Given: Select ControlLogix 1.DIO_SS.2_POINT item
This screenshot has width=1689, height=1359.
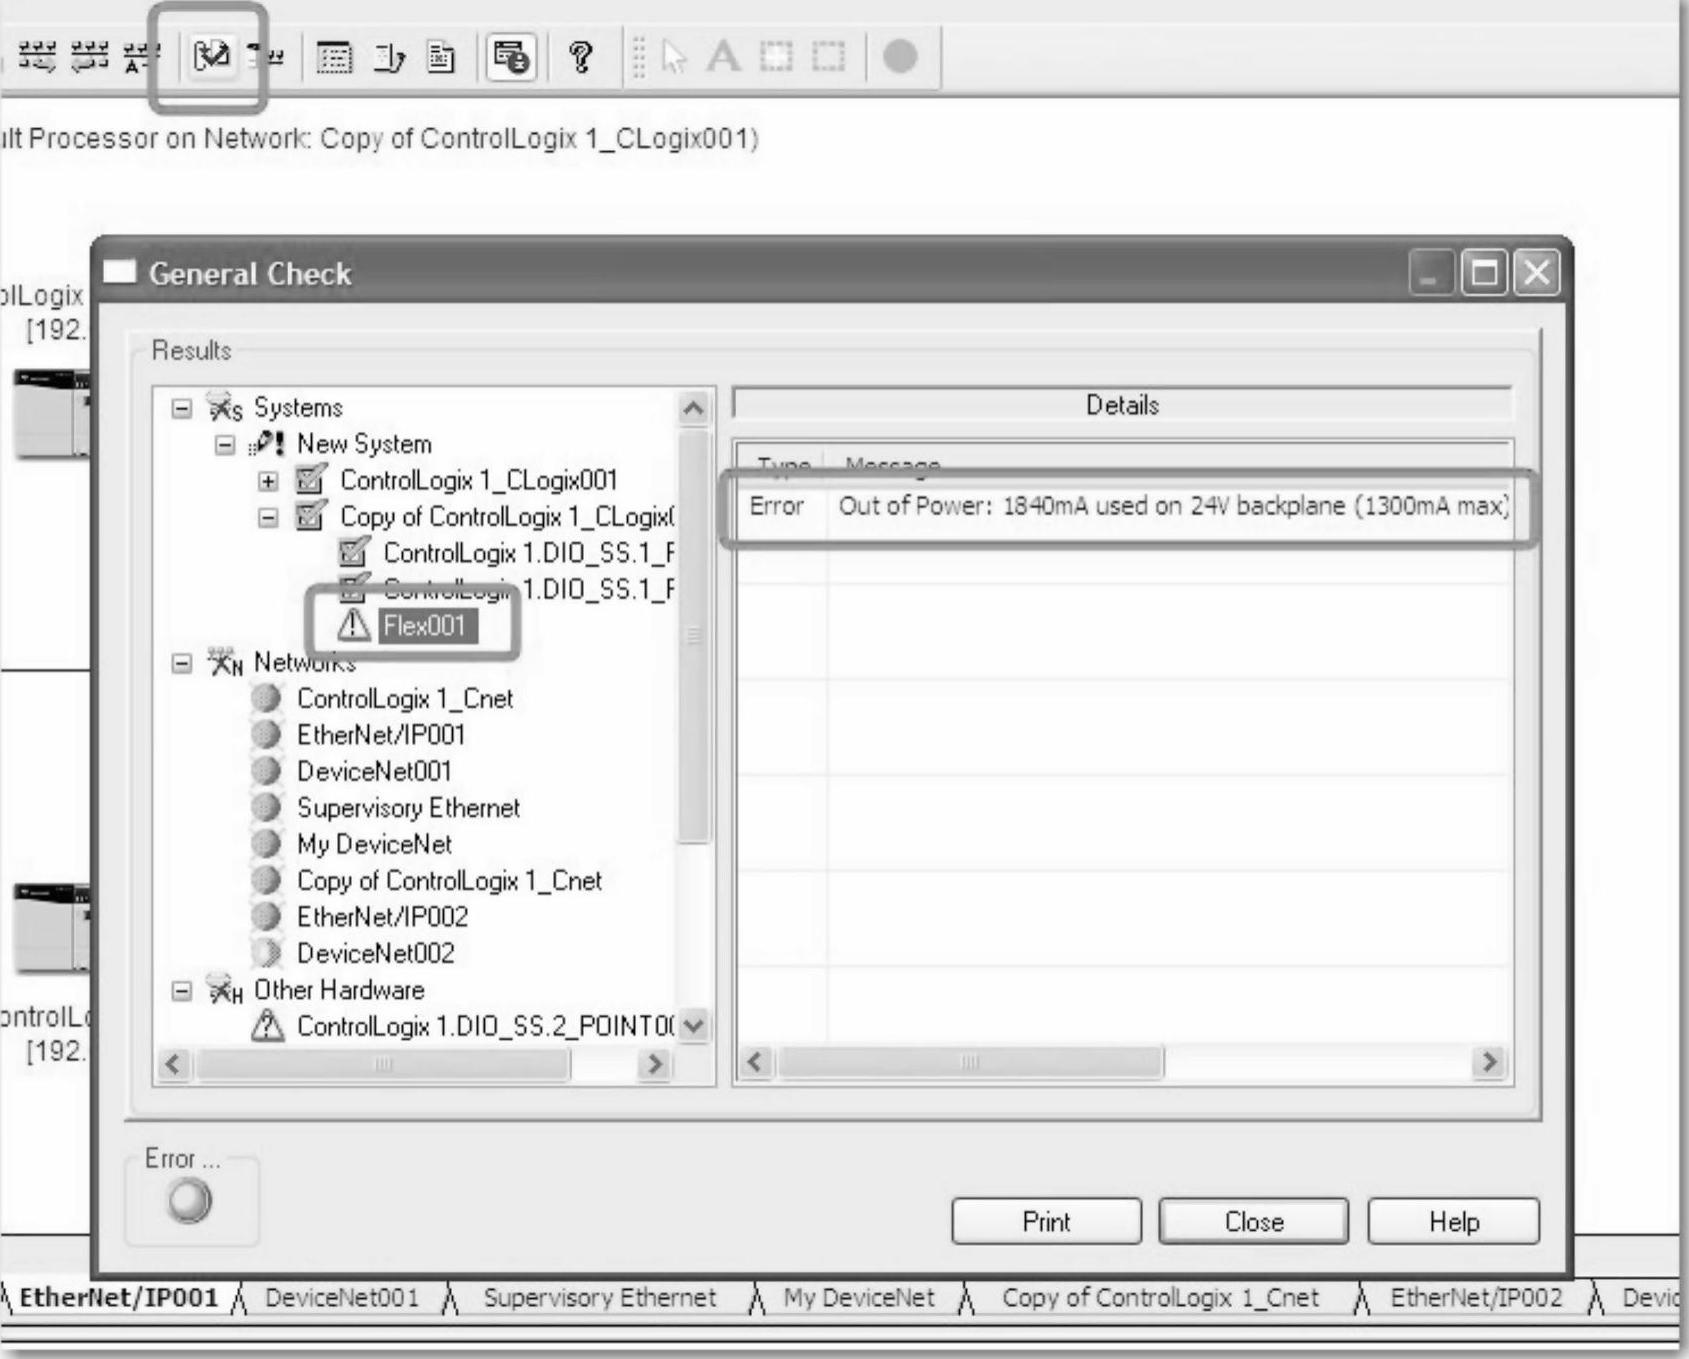Looking at the screenshot, I should coord(487,1027).
